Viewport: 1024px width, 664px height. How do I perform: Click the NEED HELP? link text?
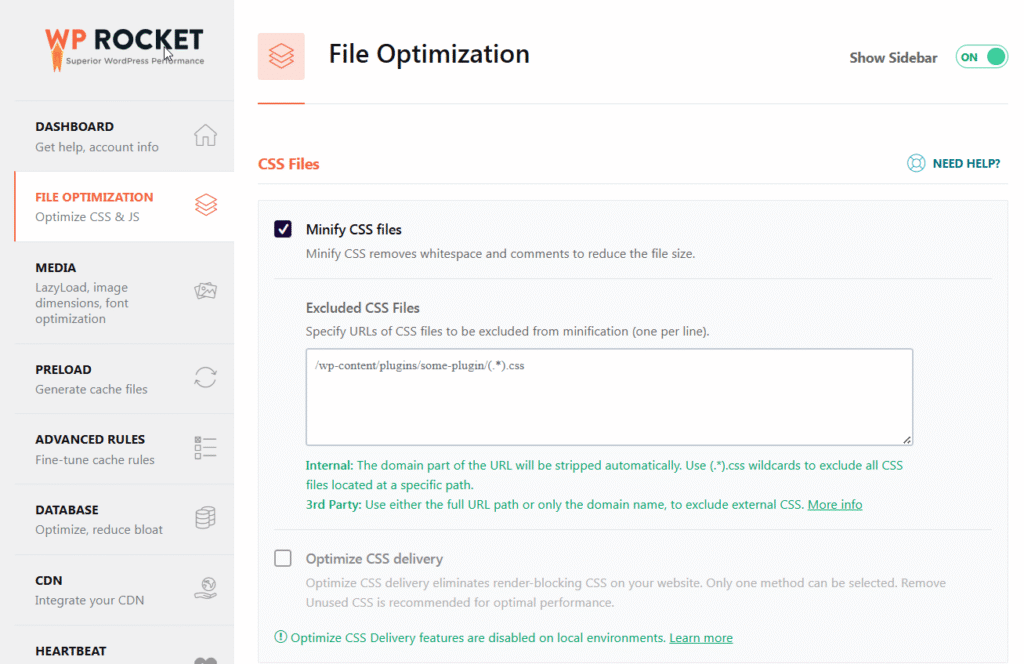coord(966,163)
